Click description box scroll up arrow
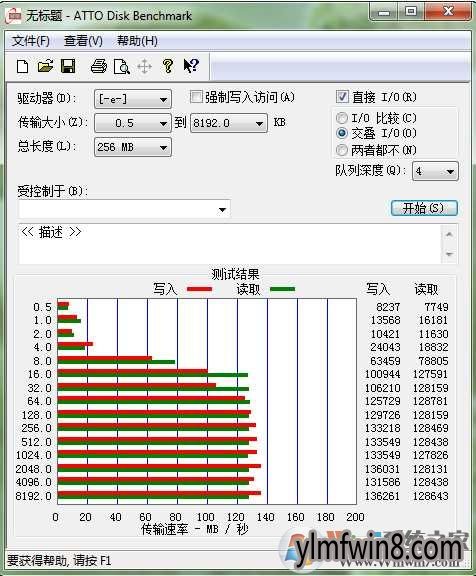 [x=449, y=234]
